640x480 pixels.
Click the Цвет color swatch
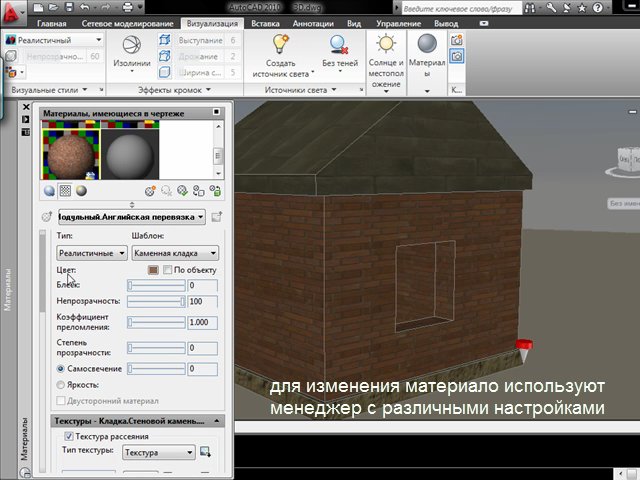[153, 270]
